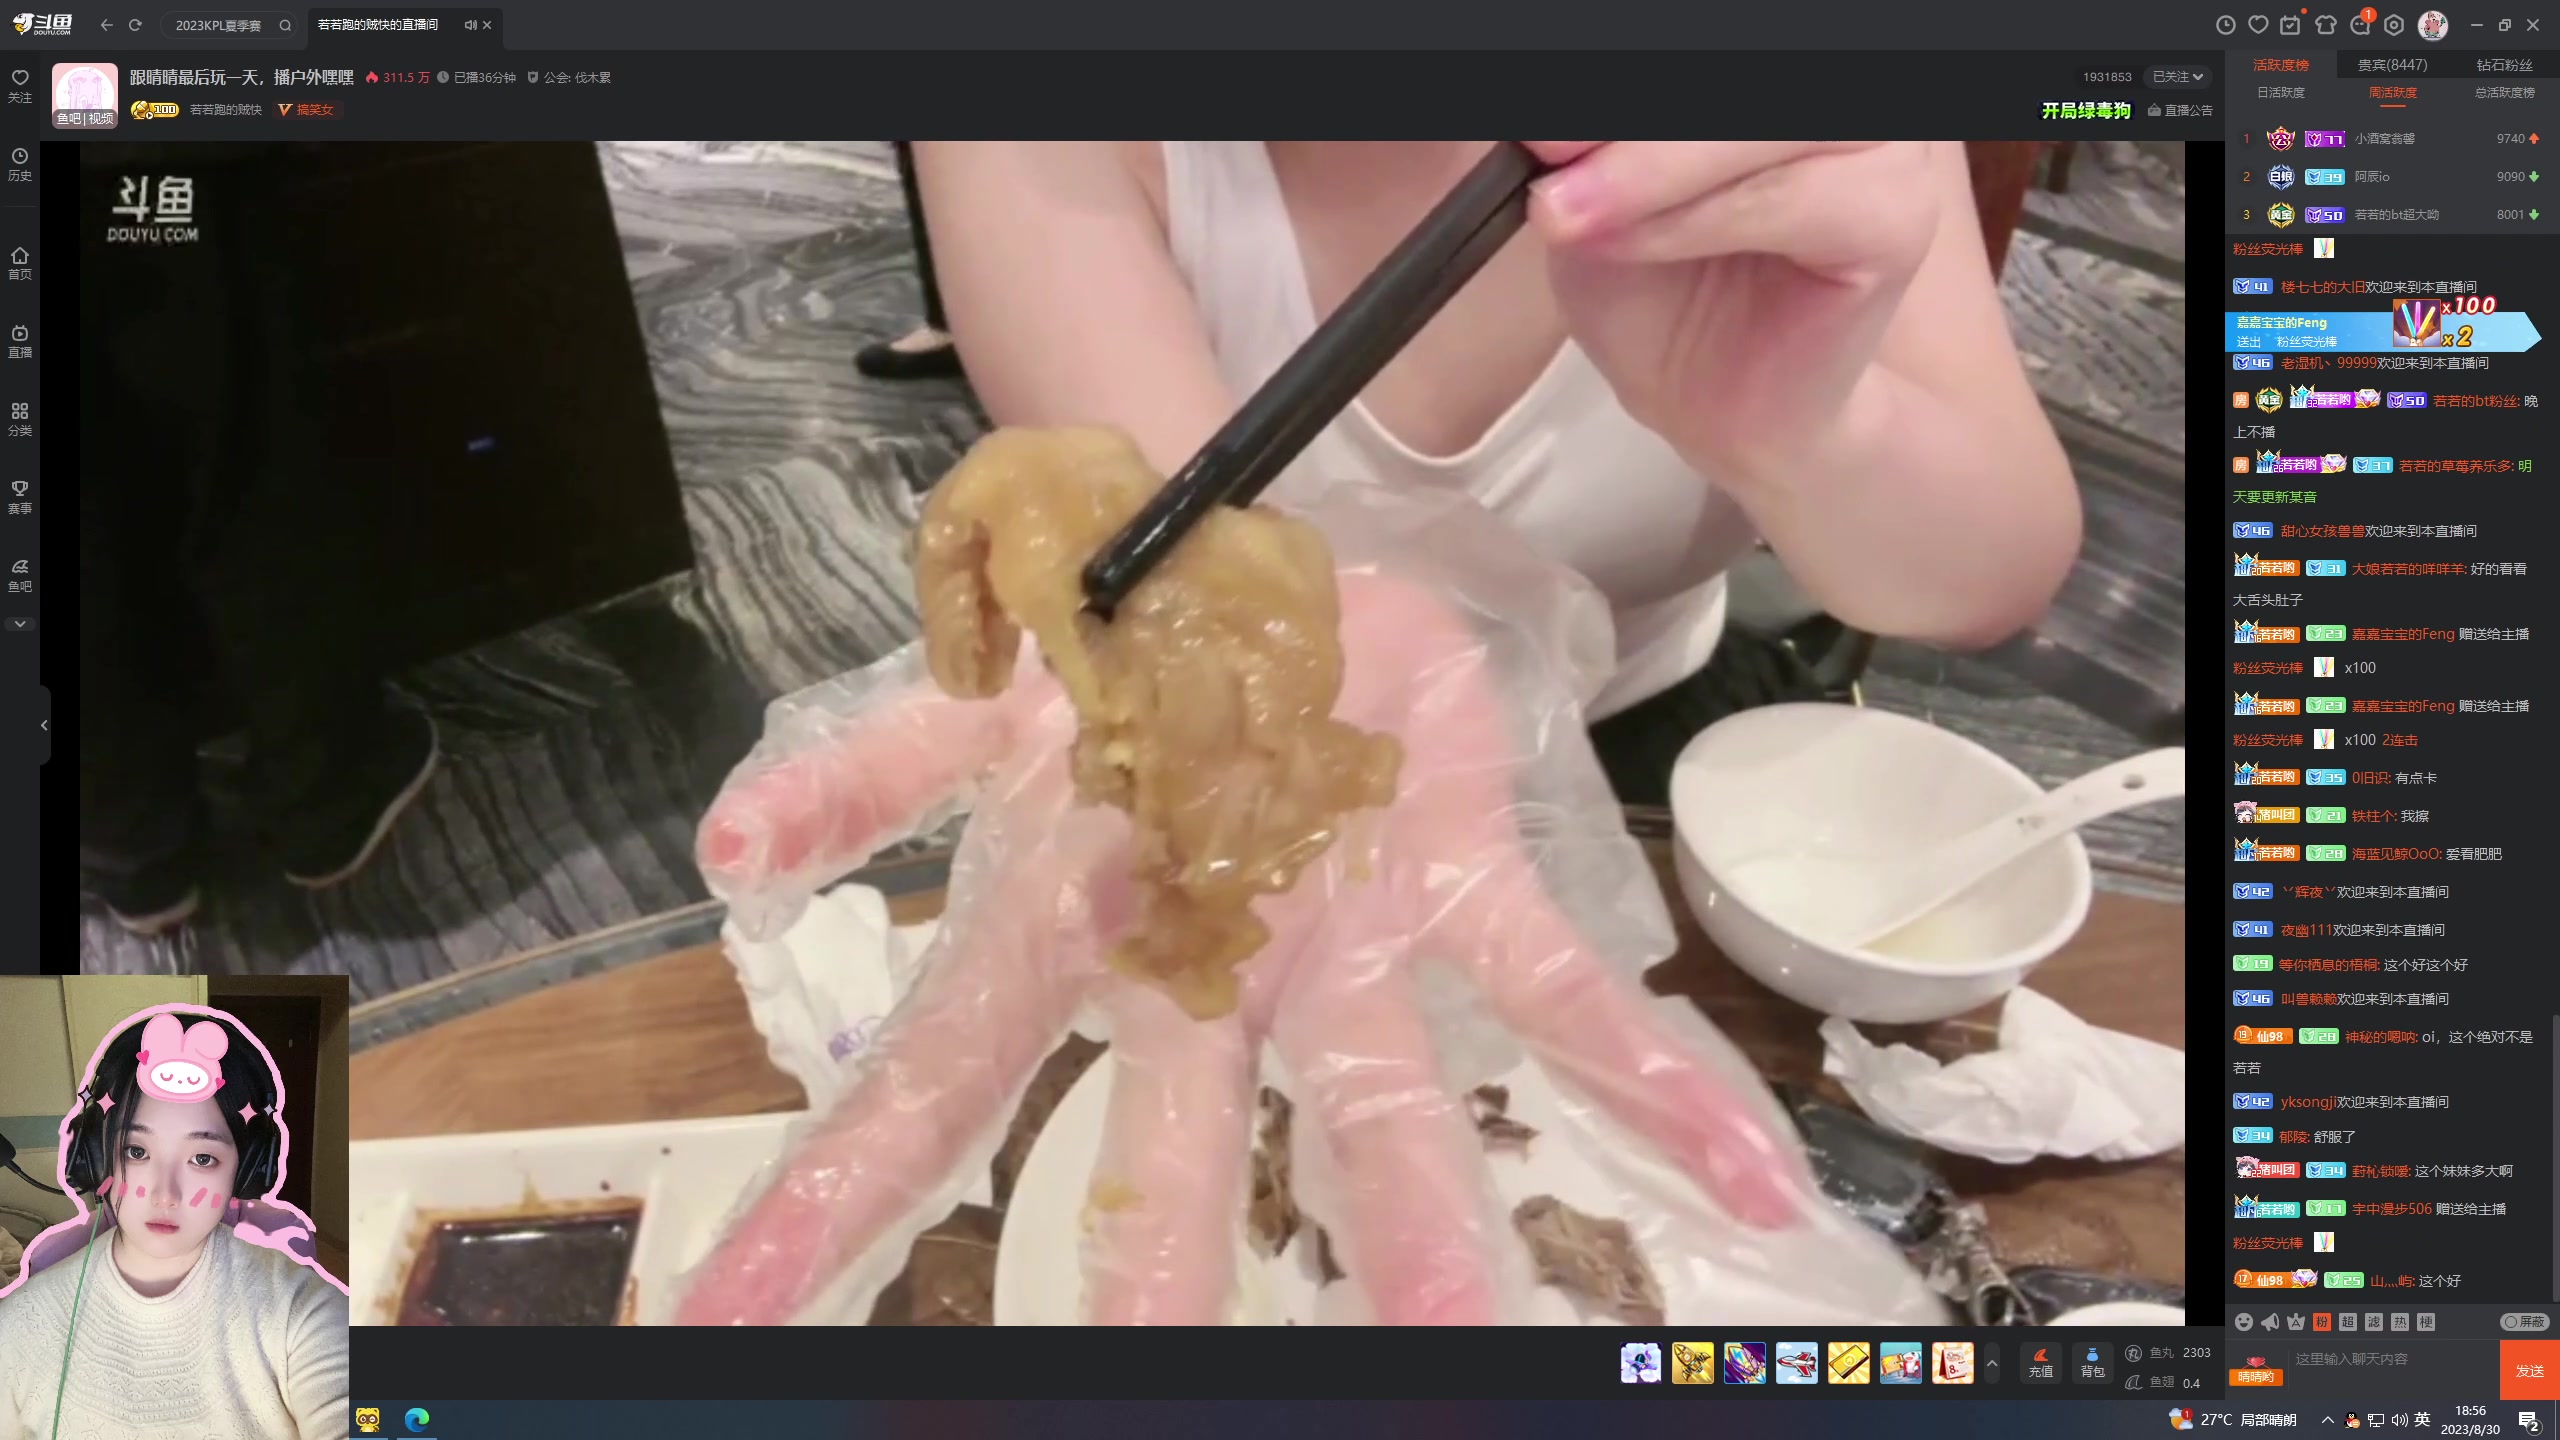Toggle the 屏蔽 chat block switch
This screenshot has height=1440, width=2560.
[2523, 1322]
